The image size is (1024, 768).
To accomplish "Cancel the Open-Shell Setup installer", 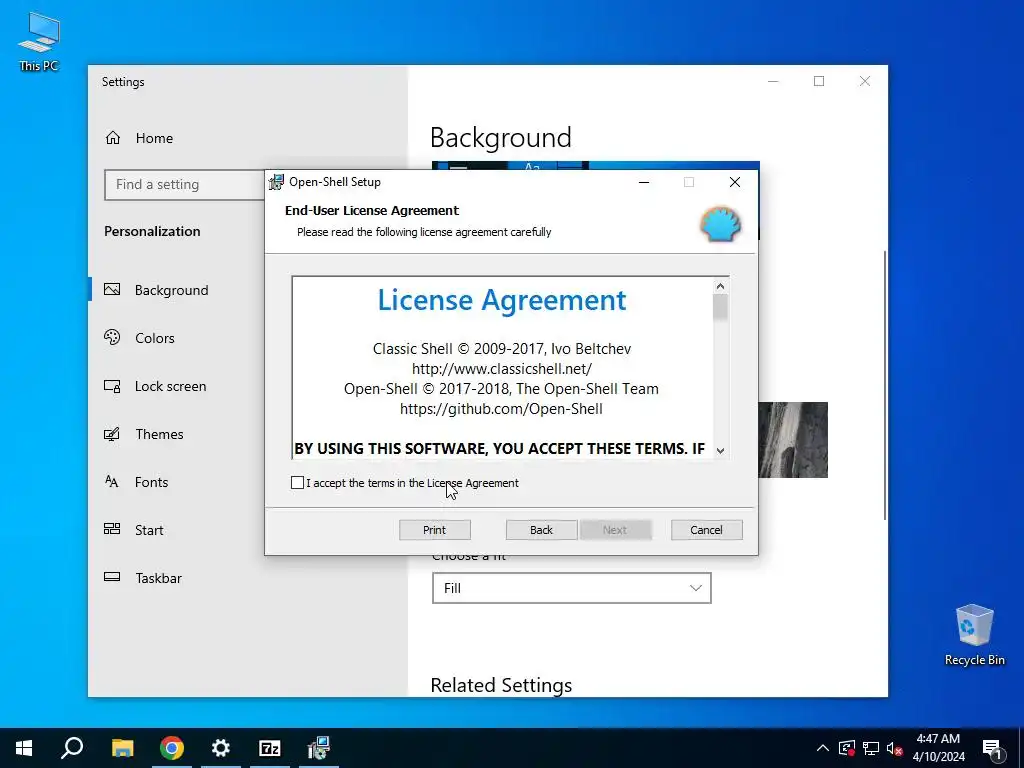I will (x=706, y=530).
